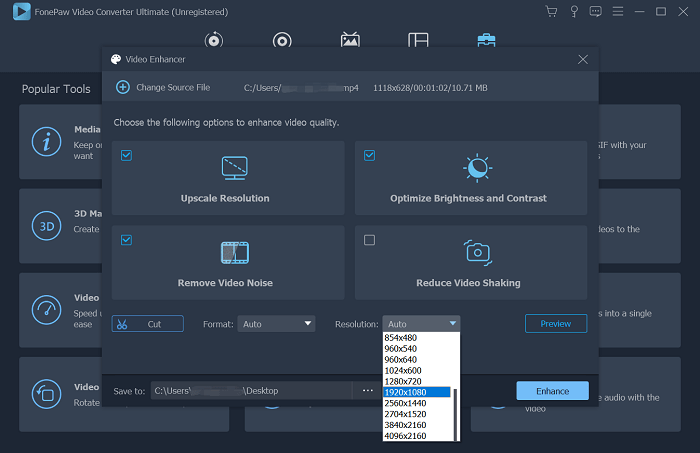
Task: Uncheck the Upscale Resolution checkbox
Action: click(126, 155)
